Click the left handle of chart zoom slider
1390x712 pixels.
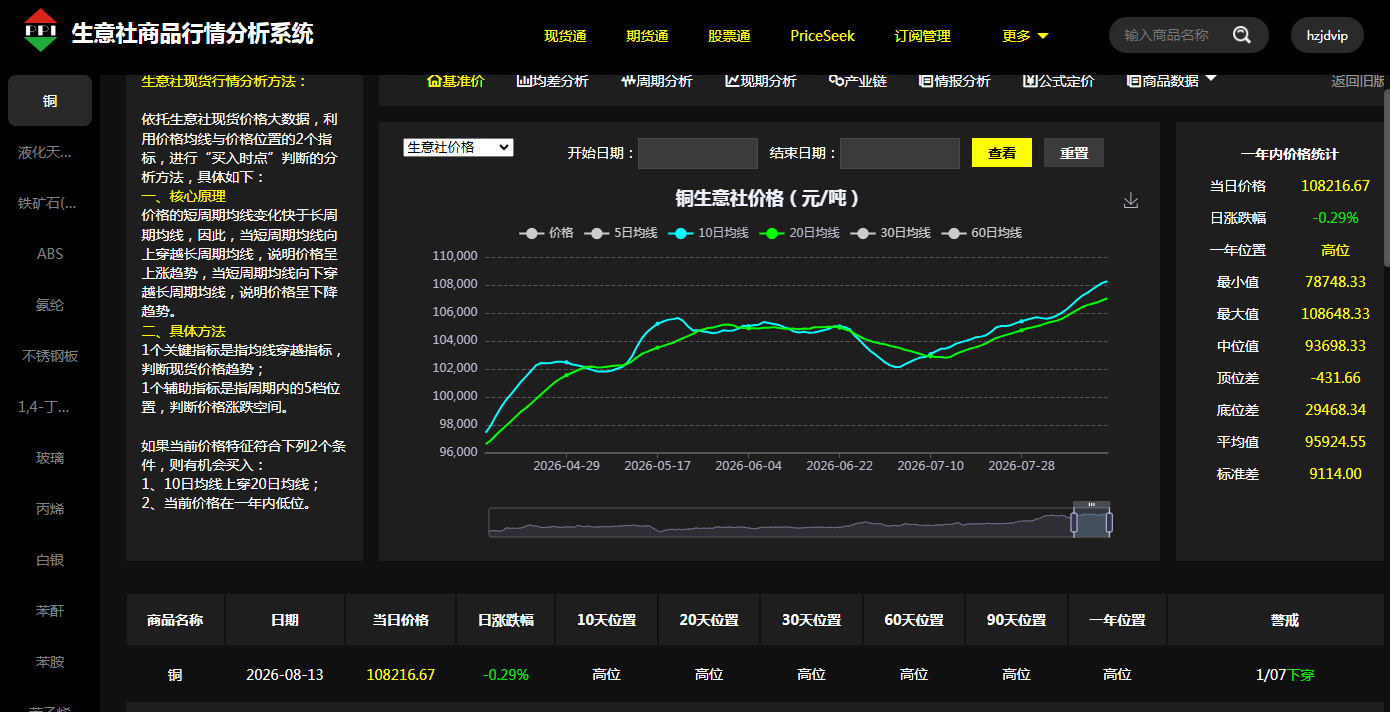click(x=1074, y=523)
